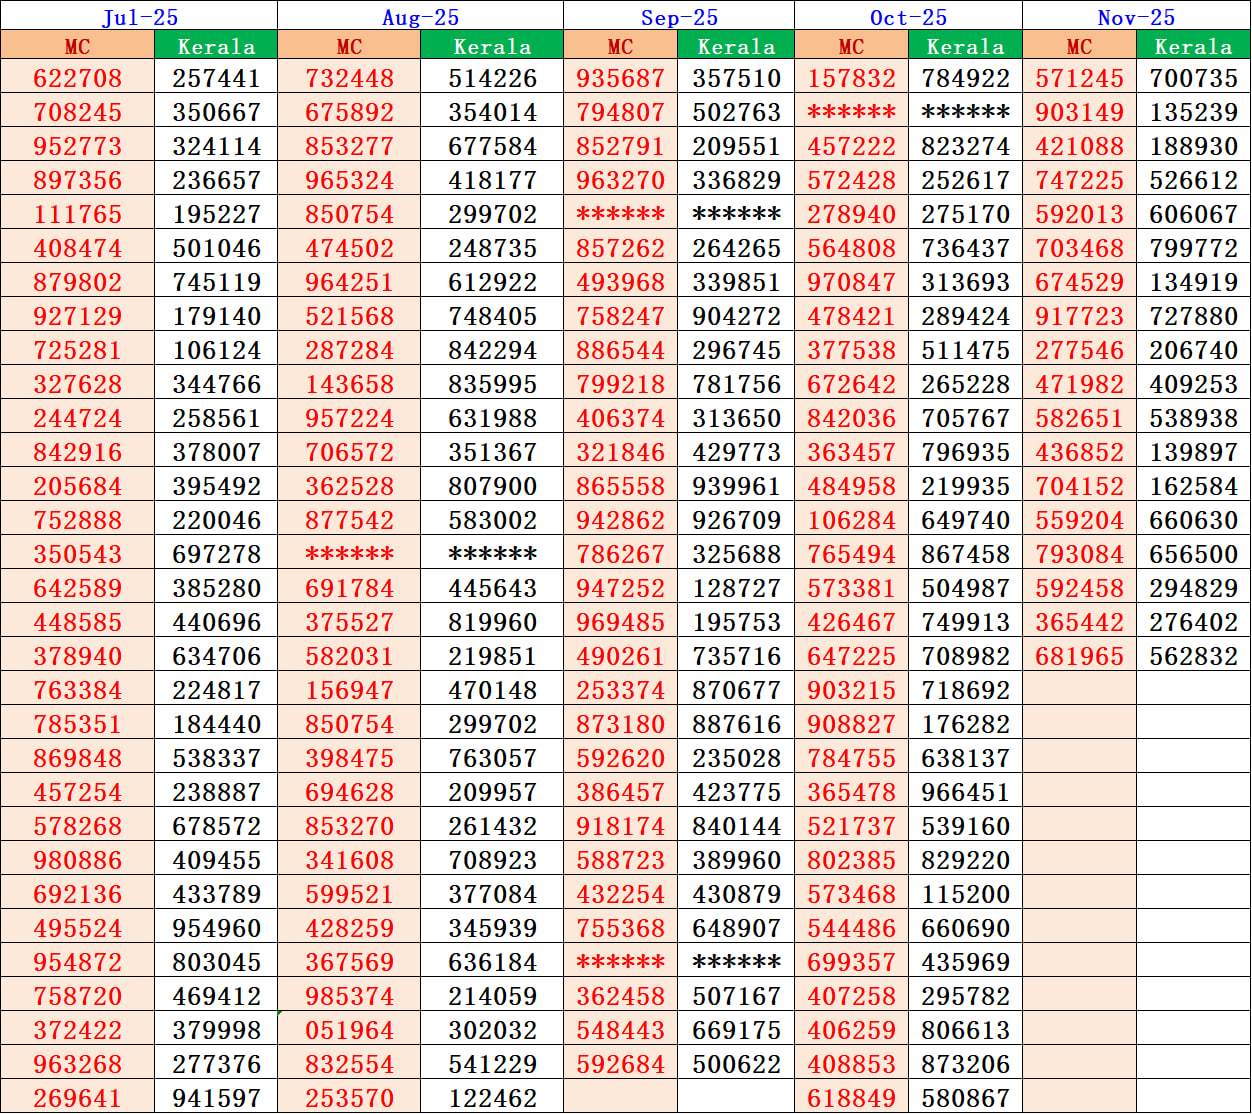Select the Sep-25 column header

(x=678, y=16)
